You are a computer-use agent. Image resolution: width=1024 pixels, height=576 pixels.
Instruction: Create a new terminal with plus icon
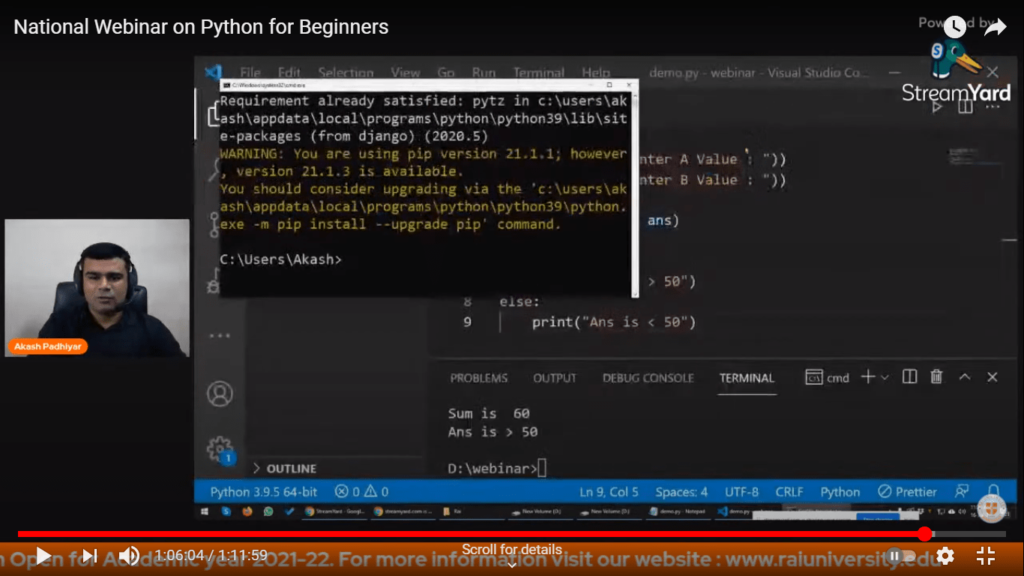(x=867, y=377)
